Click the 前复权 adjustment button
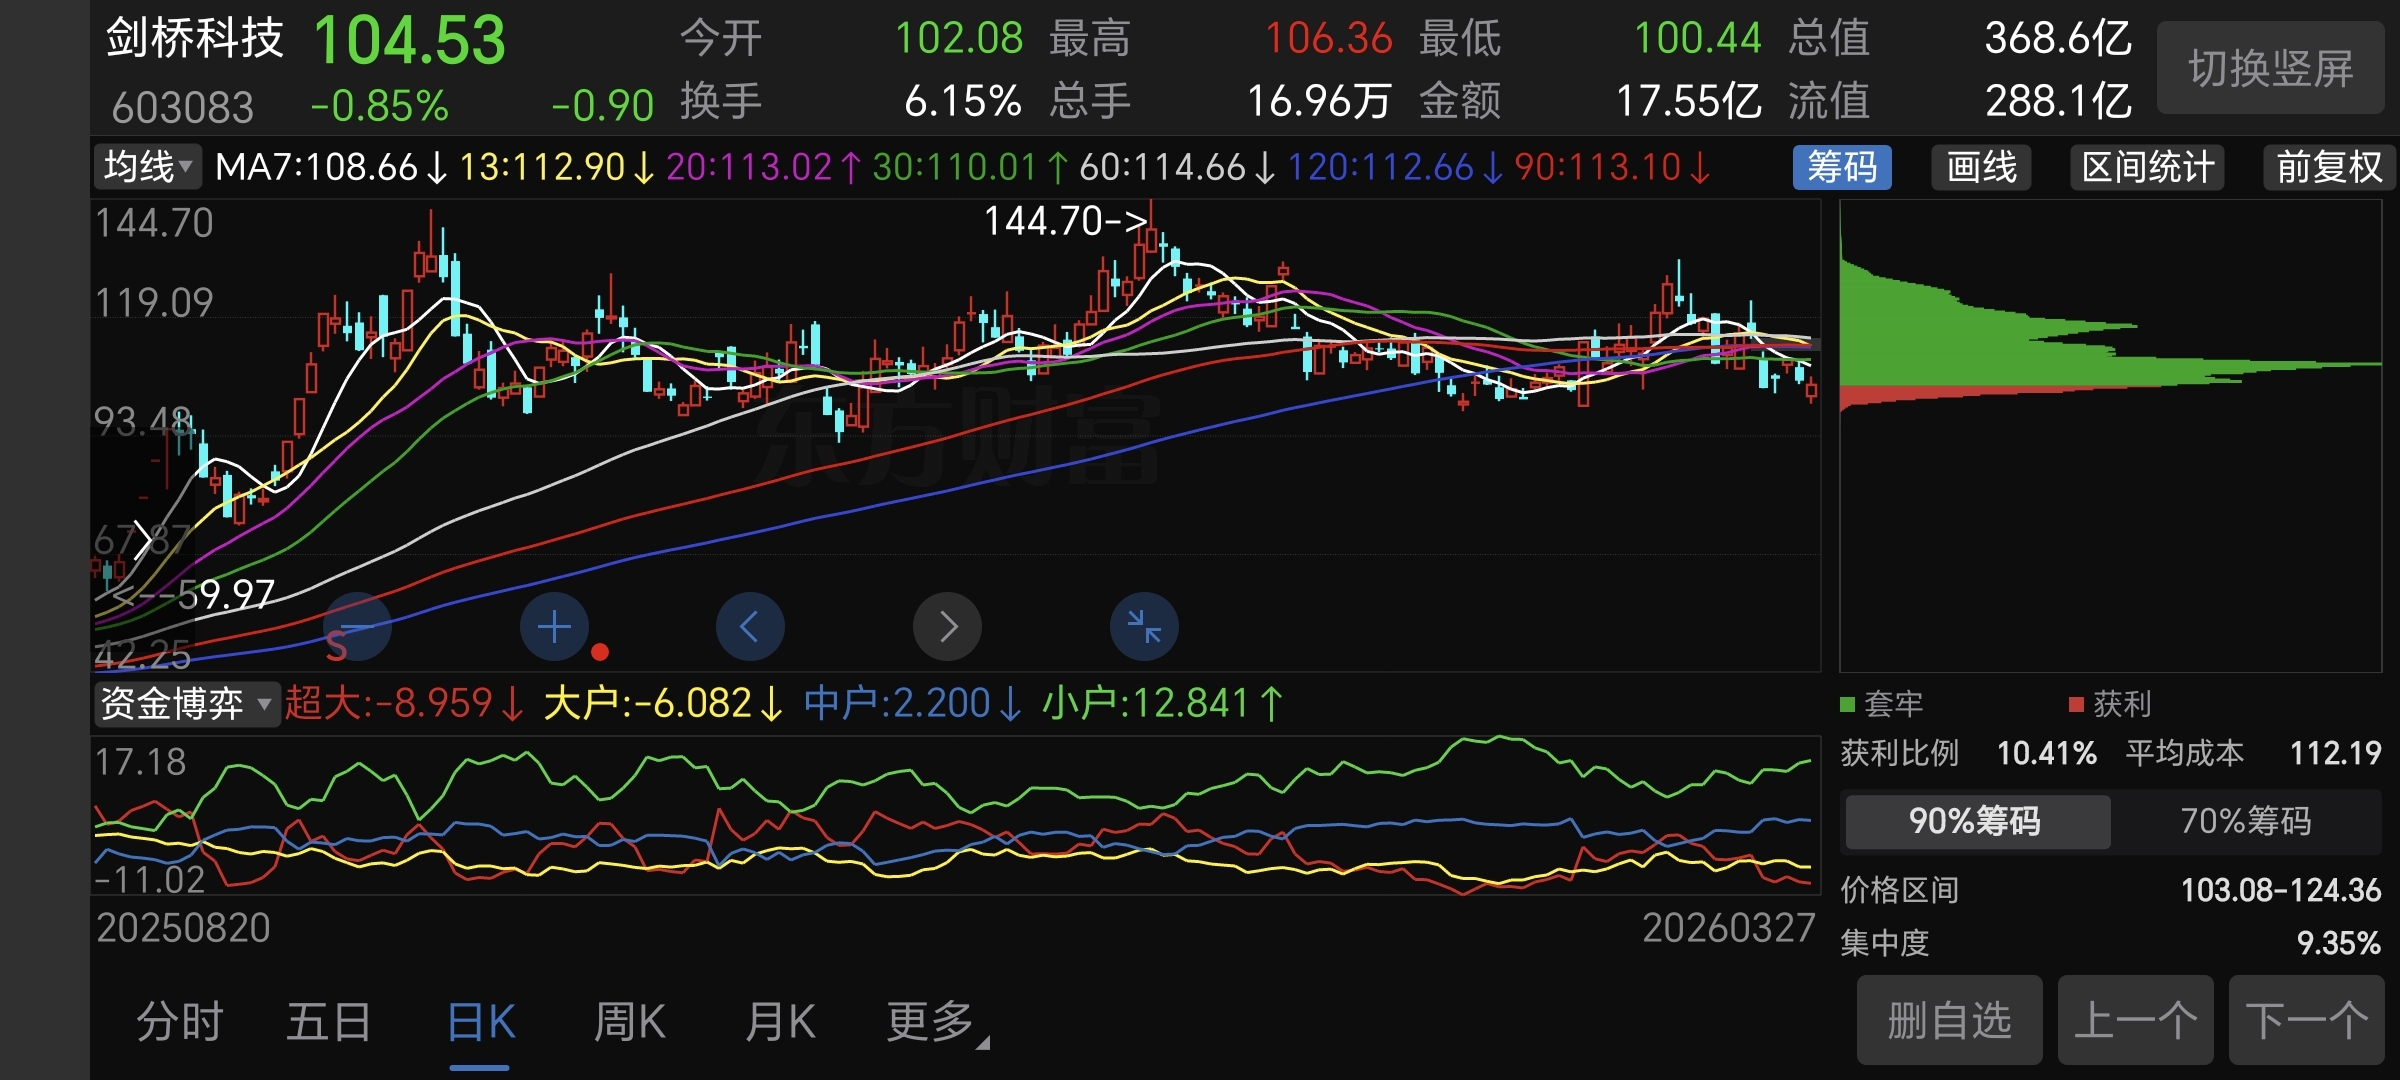The width and height of the screenshot is (2400, 1080). point(2329,167)
